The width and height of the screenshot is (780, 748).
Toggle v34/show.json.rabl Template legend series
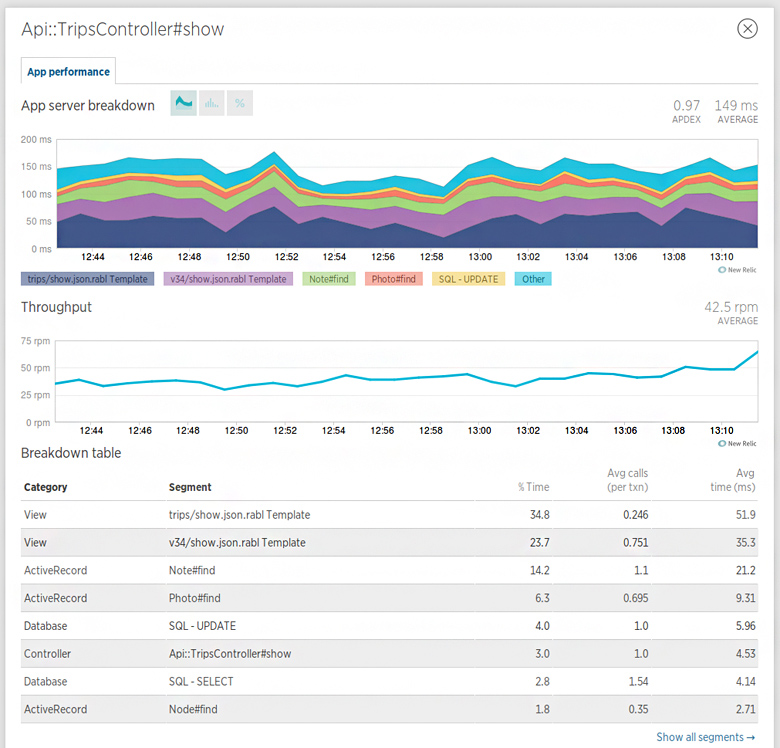(x=228, y=279)
